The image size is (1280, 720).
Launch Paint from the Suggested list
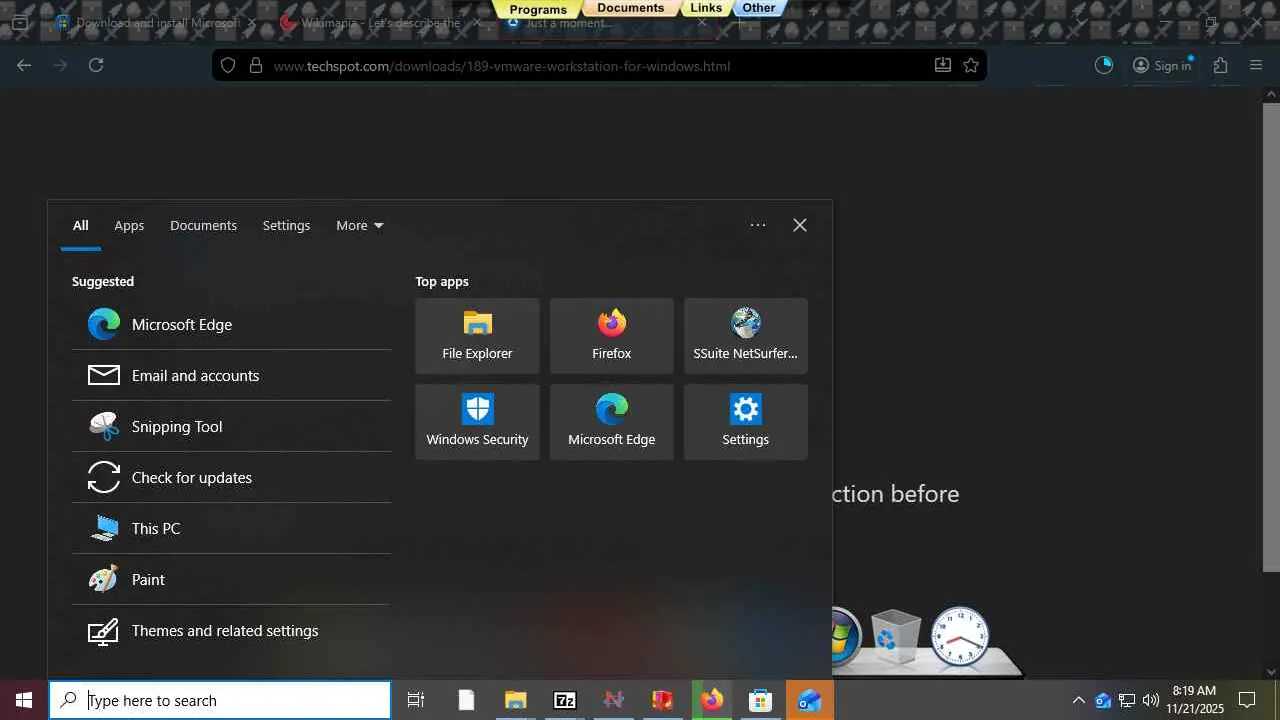click(x=231, y=580)
